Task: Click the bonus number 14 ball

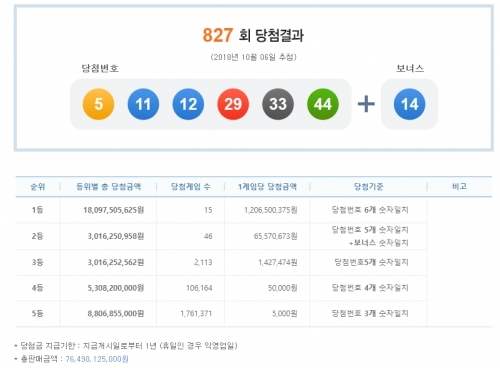Action: click(409, 104)
